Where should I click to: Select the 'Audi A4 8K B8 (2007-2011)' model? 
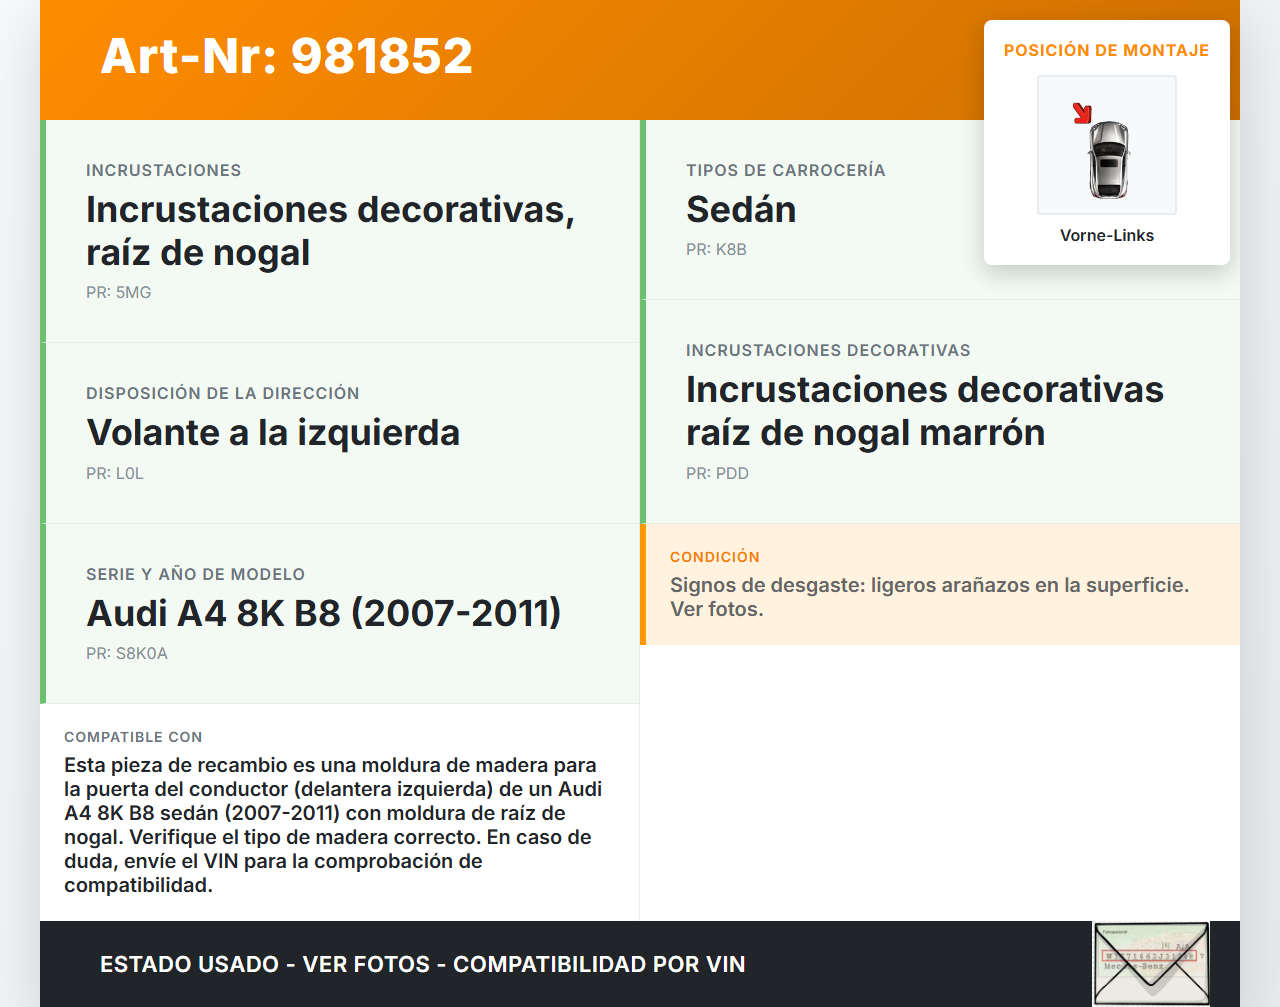point(324,613)
